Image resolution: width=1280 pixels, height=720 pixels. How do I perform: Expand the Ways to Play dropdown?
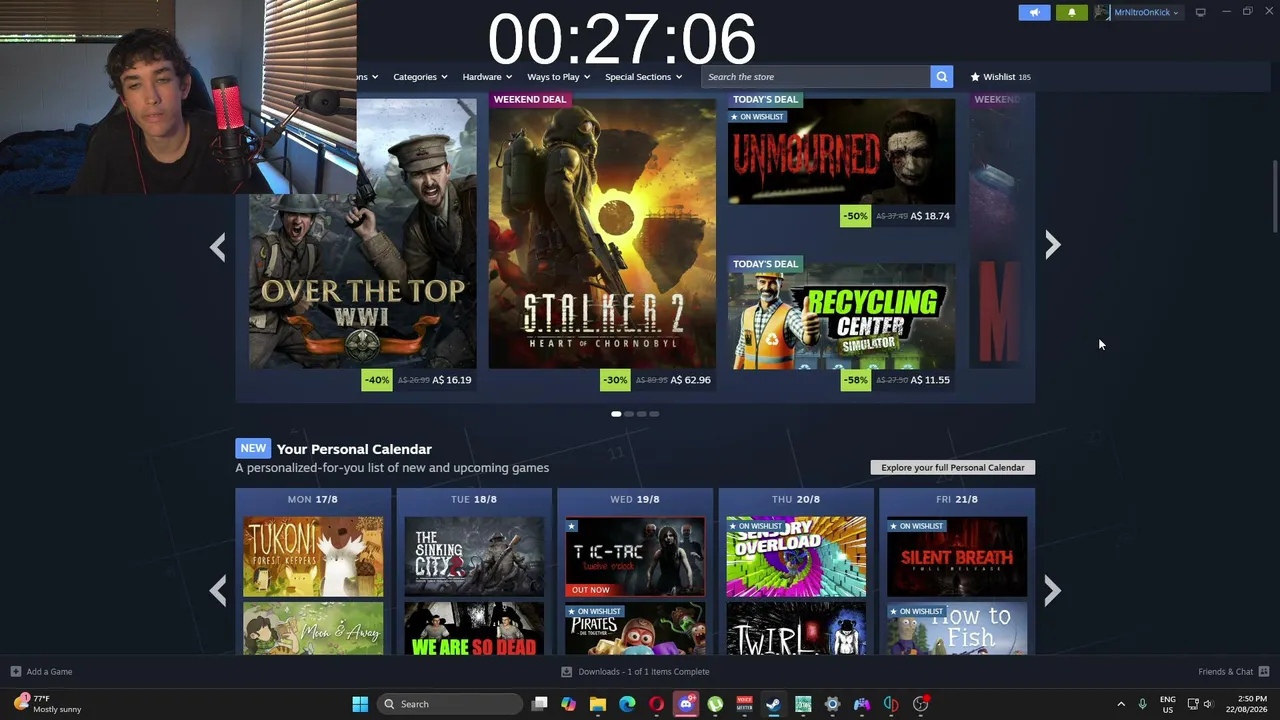(558, 77)
